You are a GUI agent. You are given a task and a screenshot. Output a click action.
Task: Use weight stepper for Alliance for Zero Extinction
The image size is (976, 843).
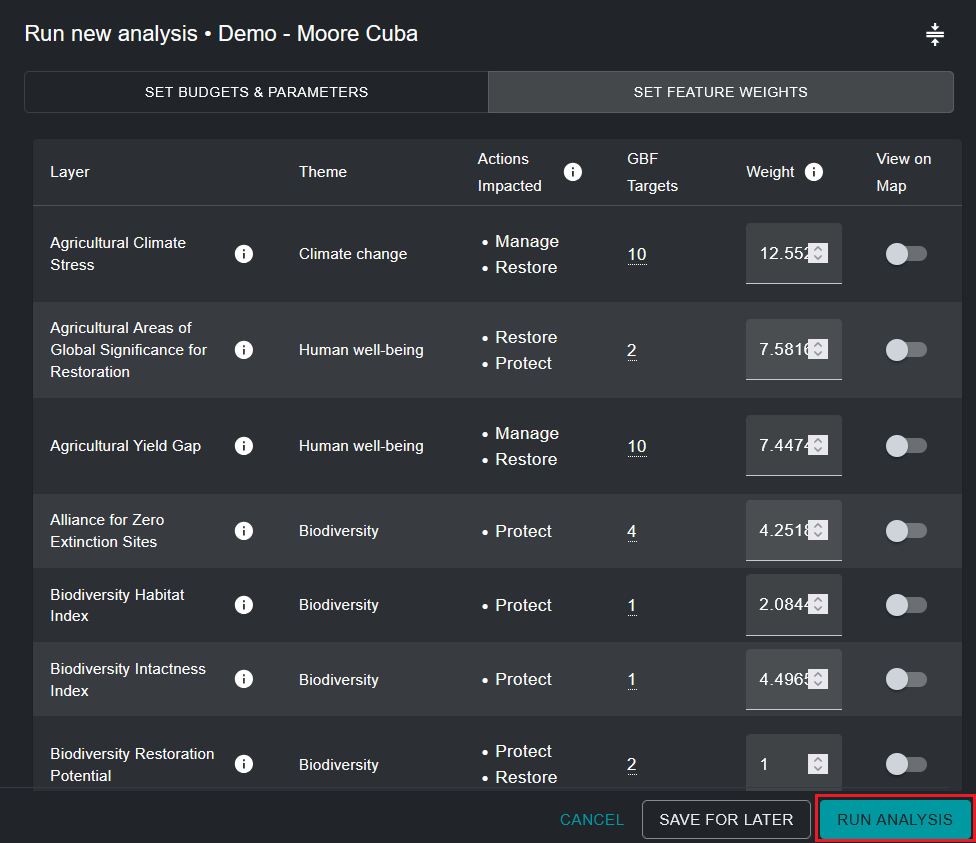coord(818,531)
